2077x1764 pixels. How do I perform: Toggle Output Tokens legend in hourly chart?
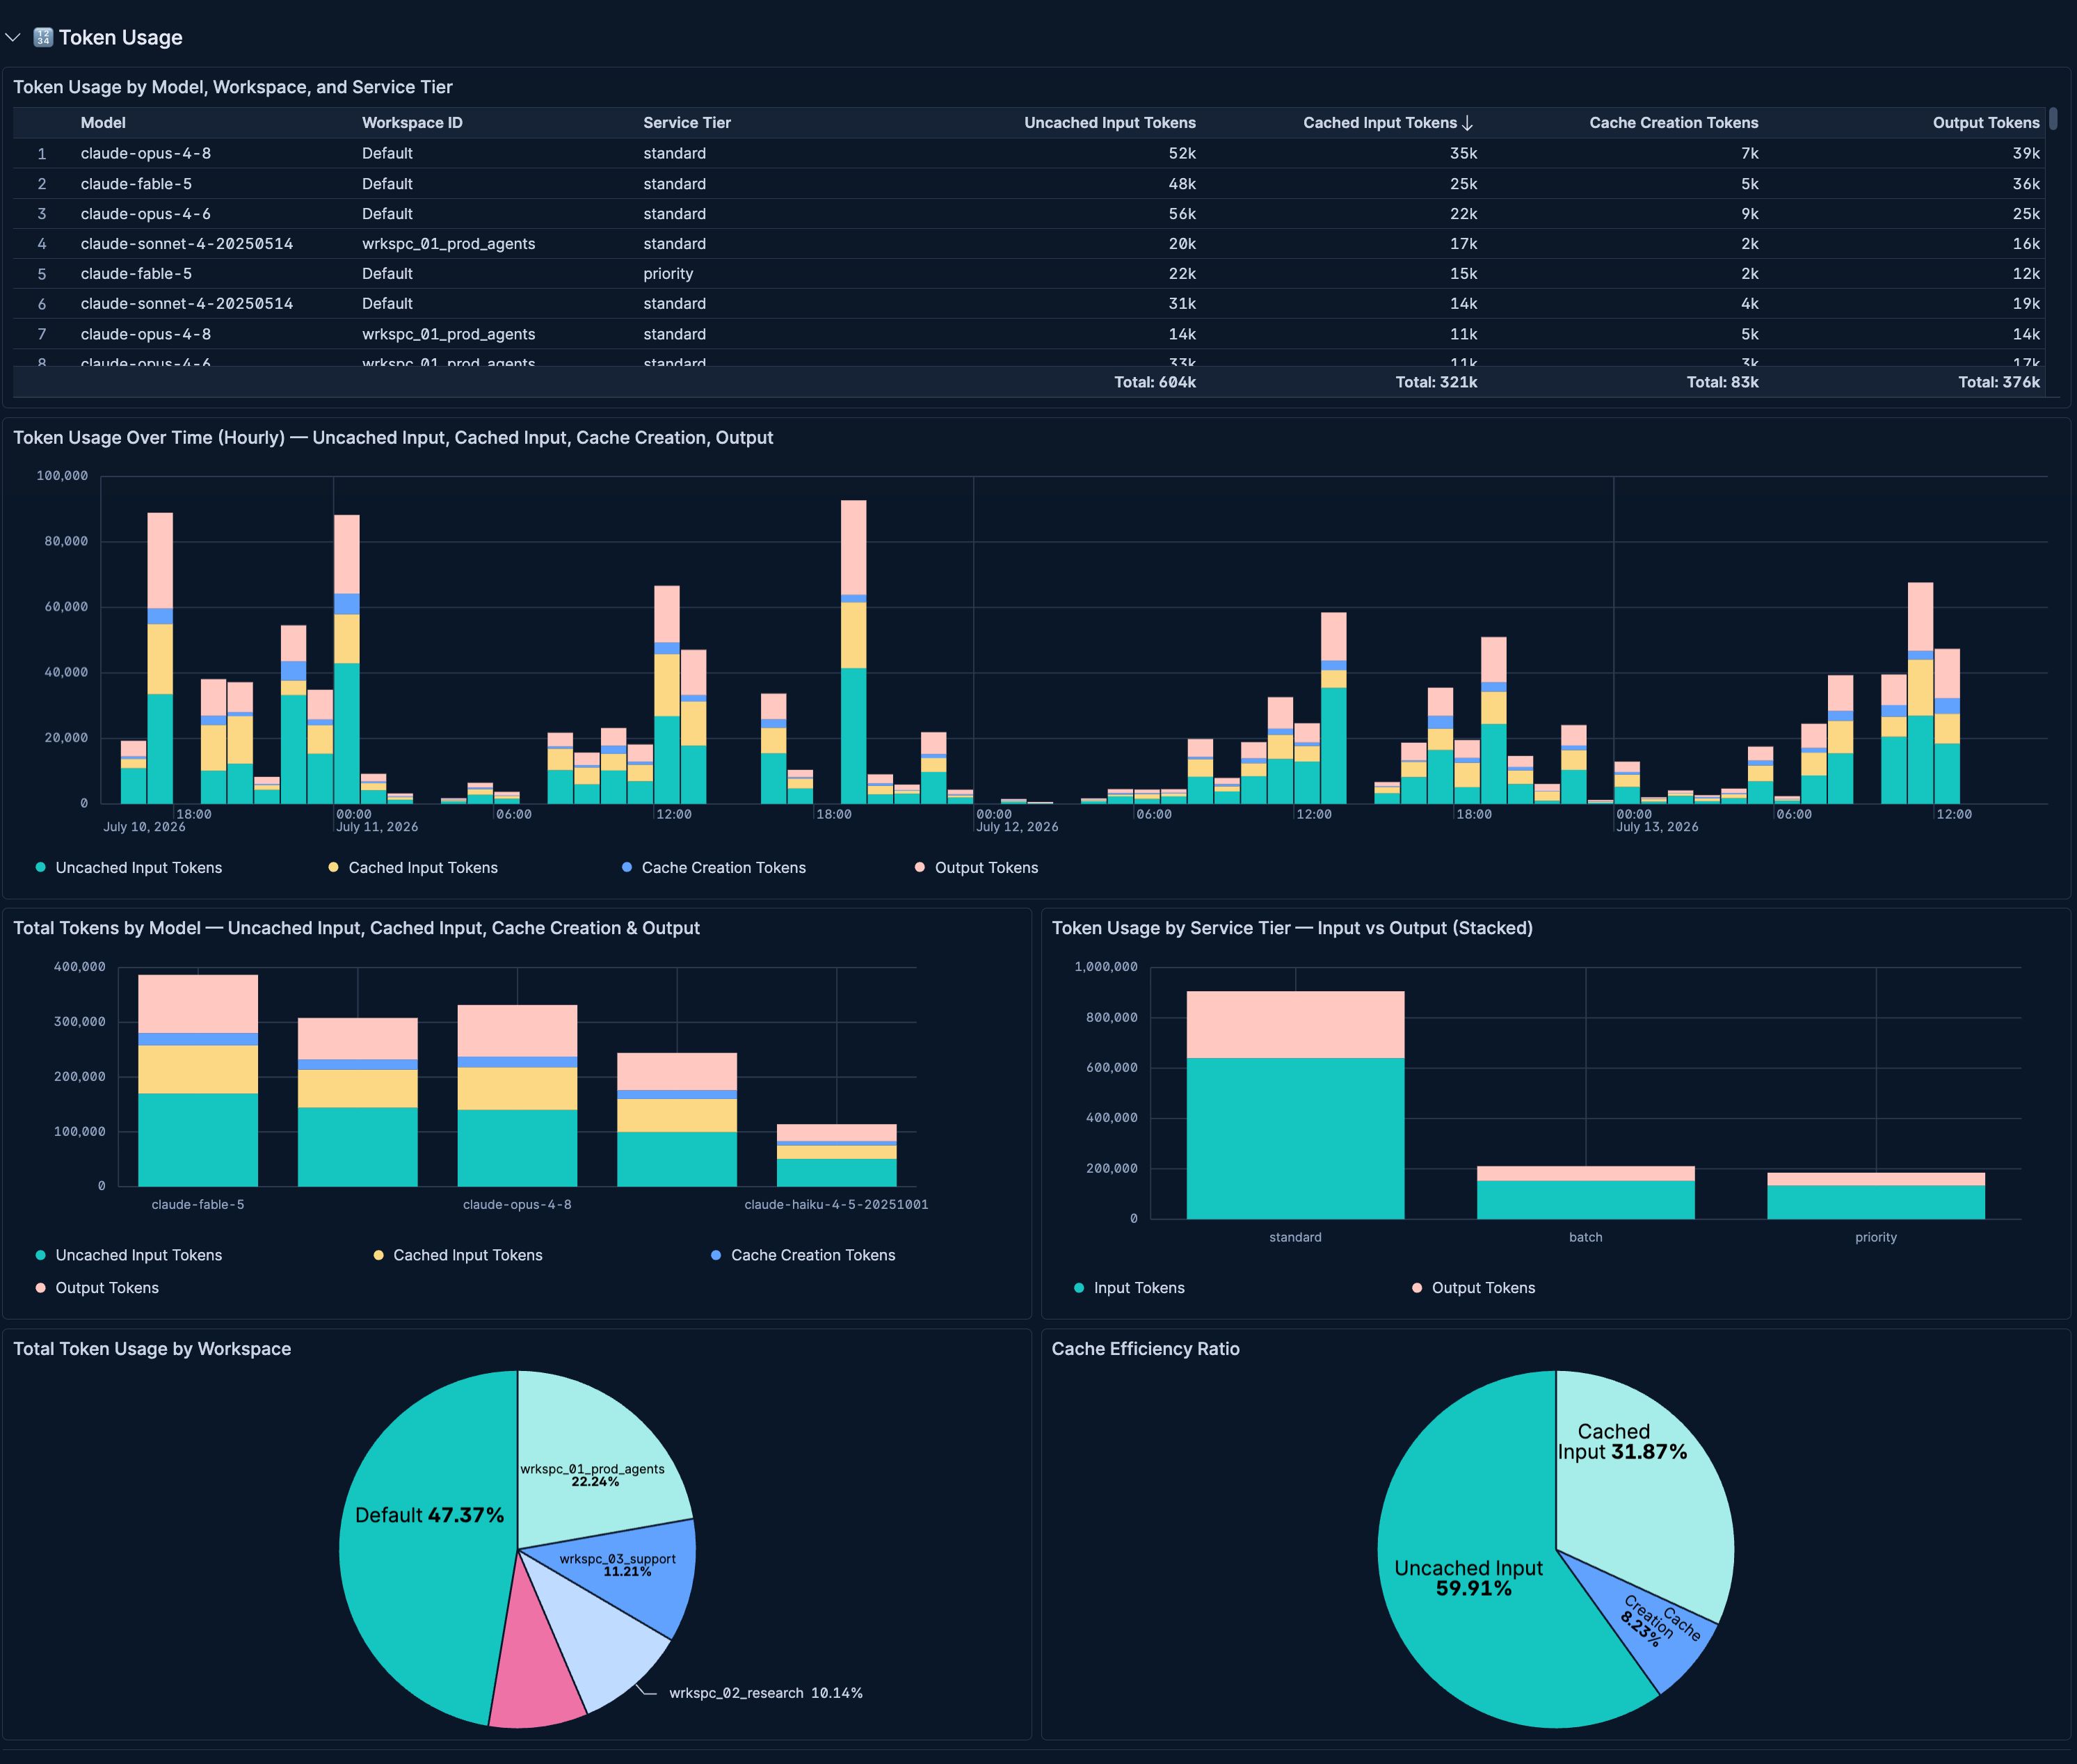[977, 868]
